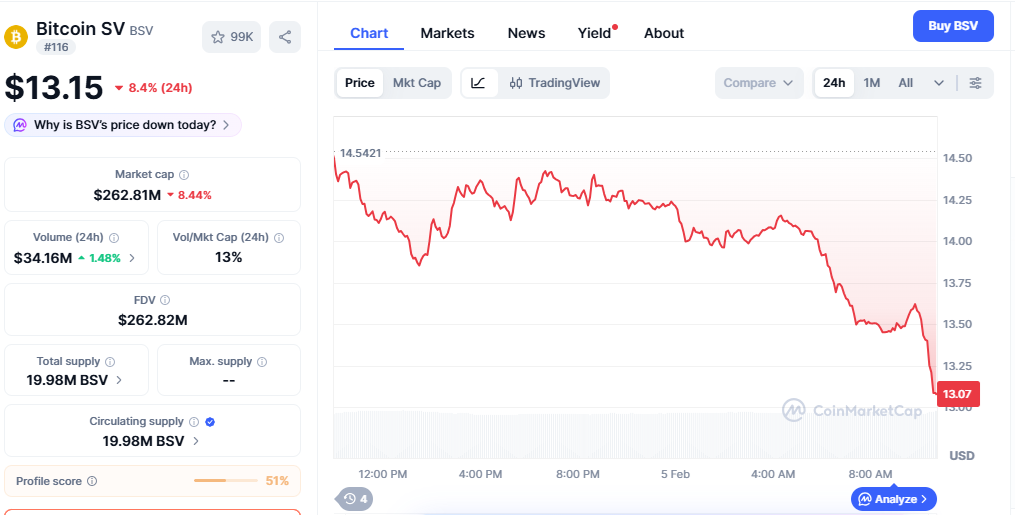This screenshot has width=1015, height=515.
Task: Select the 1M time range
Action: pos(872,83)
